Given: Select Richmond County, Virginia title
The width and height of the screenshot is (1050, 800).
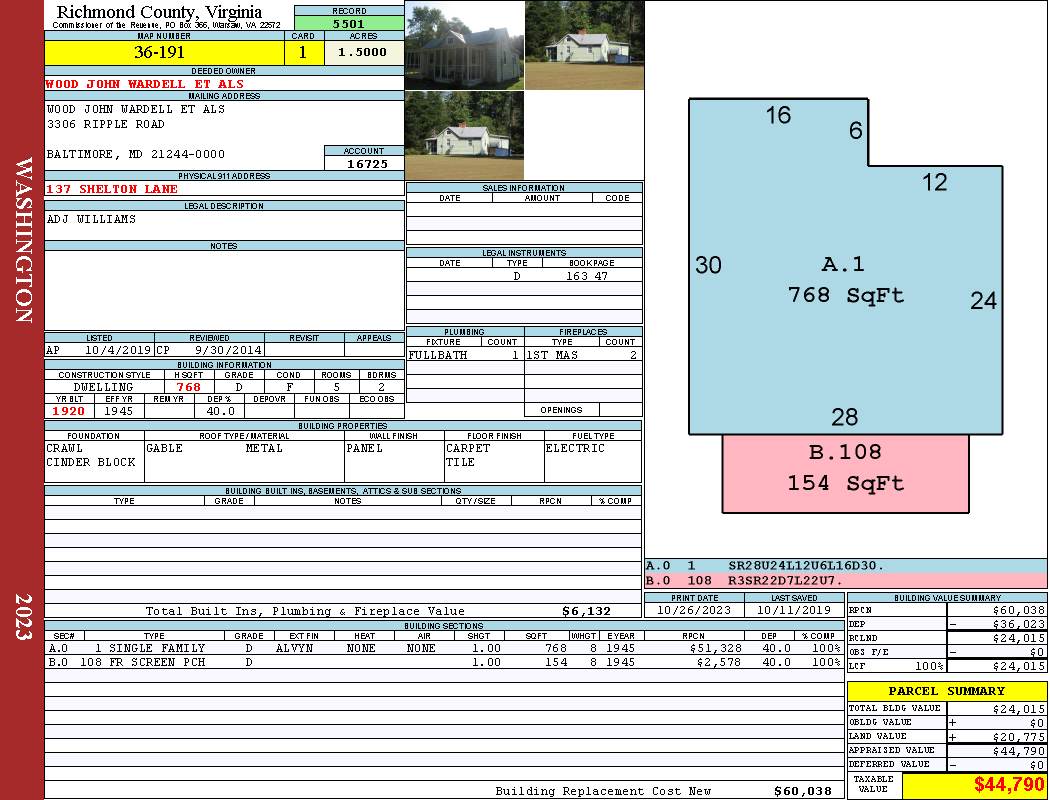Looking at the screenshot, I should (159, 11).
